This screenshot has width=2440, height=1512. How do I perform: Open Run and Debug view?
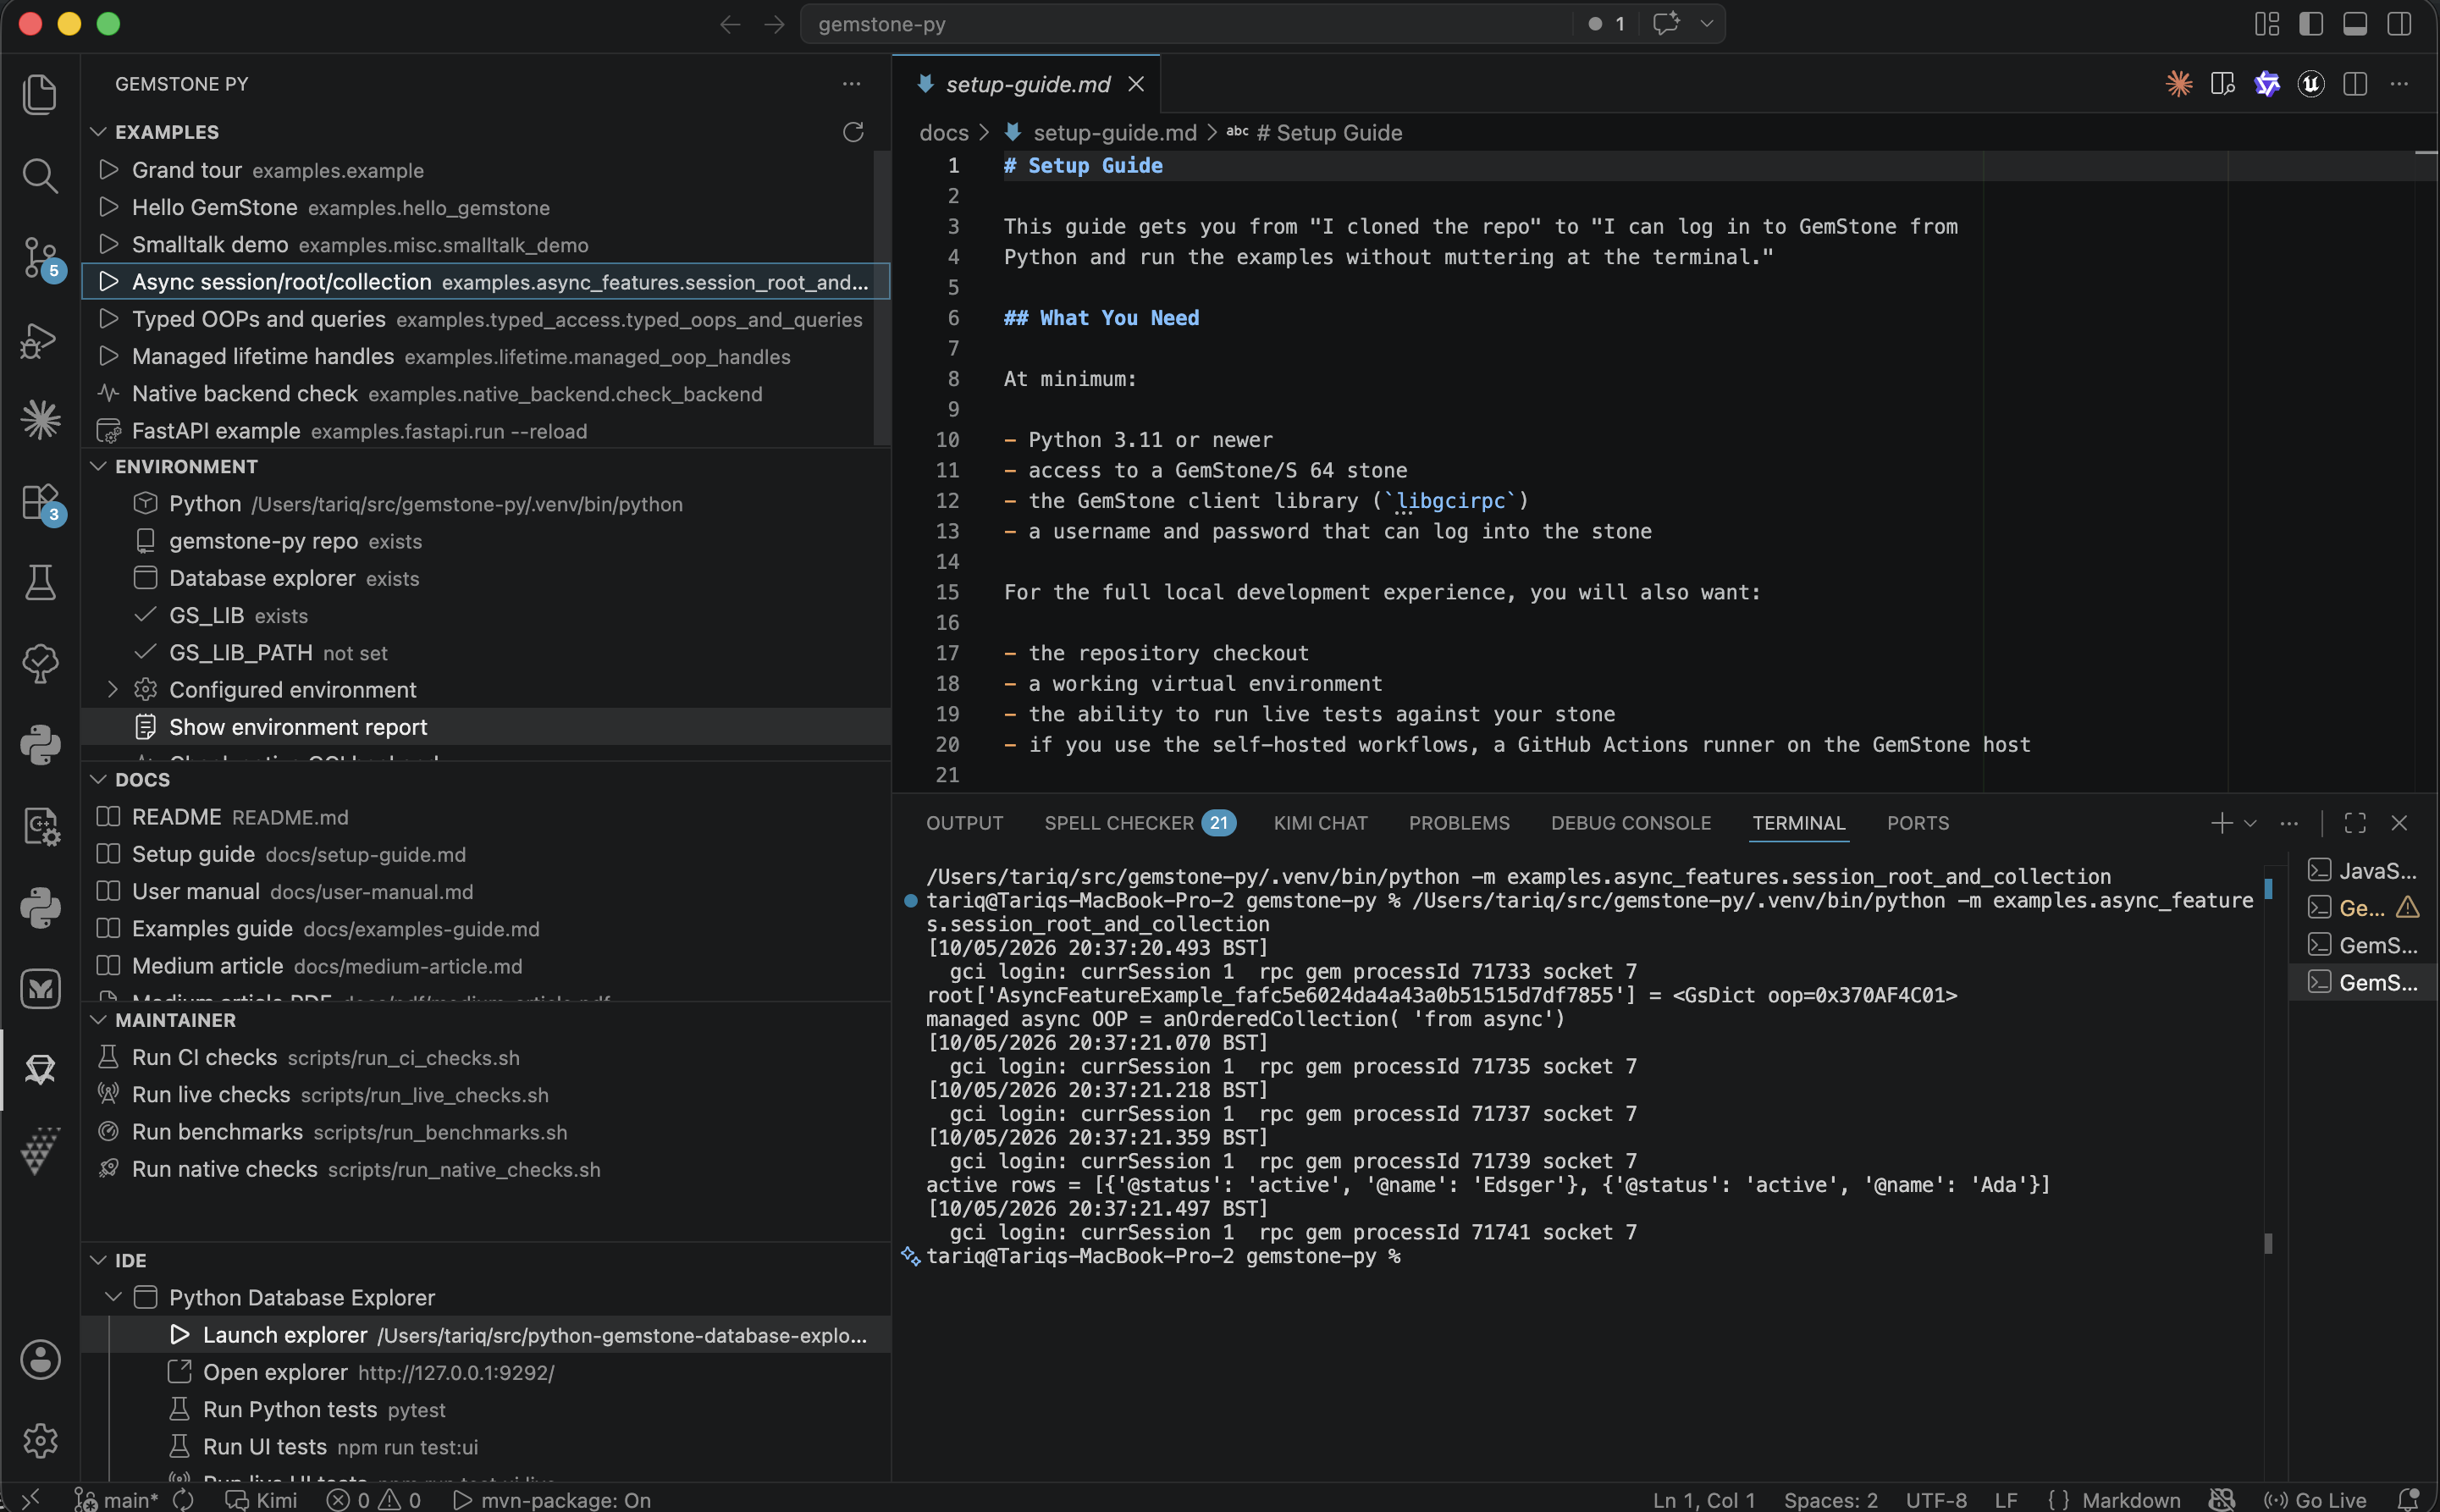click(40, 340)
